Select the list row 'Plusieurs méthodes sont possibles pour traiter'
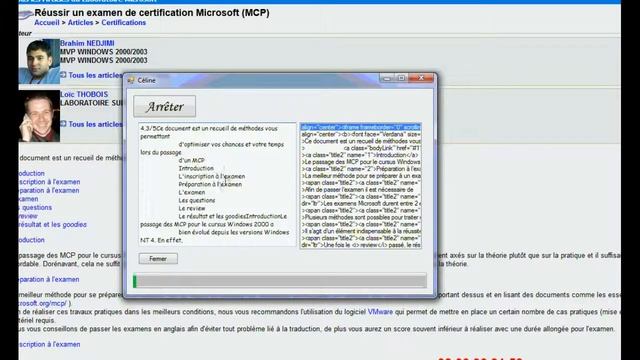This screenshot has height=360, width=640. pyautogui.click(x=361, y=218)
